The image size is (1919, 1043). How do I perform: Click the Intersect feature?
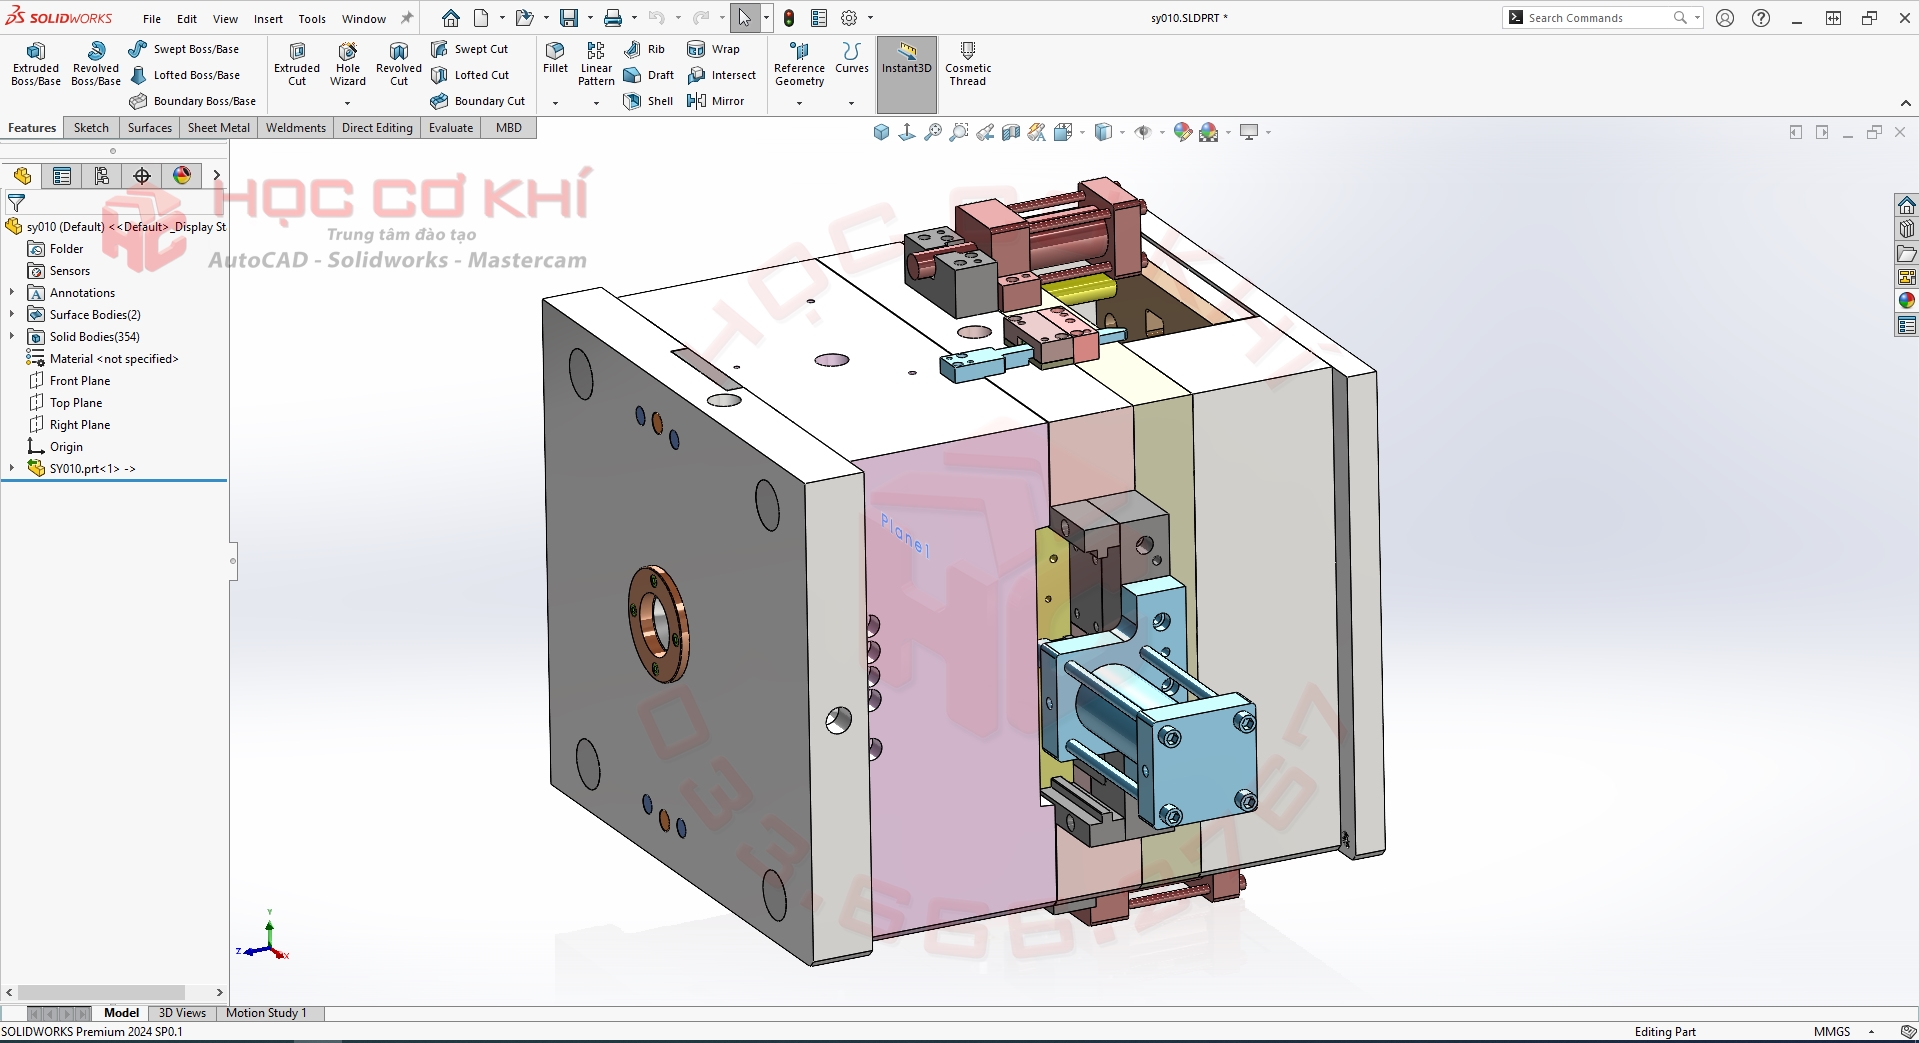(x=722, y=75)
